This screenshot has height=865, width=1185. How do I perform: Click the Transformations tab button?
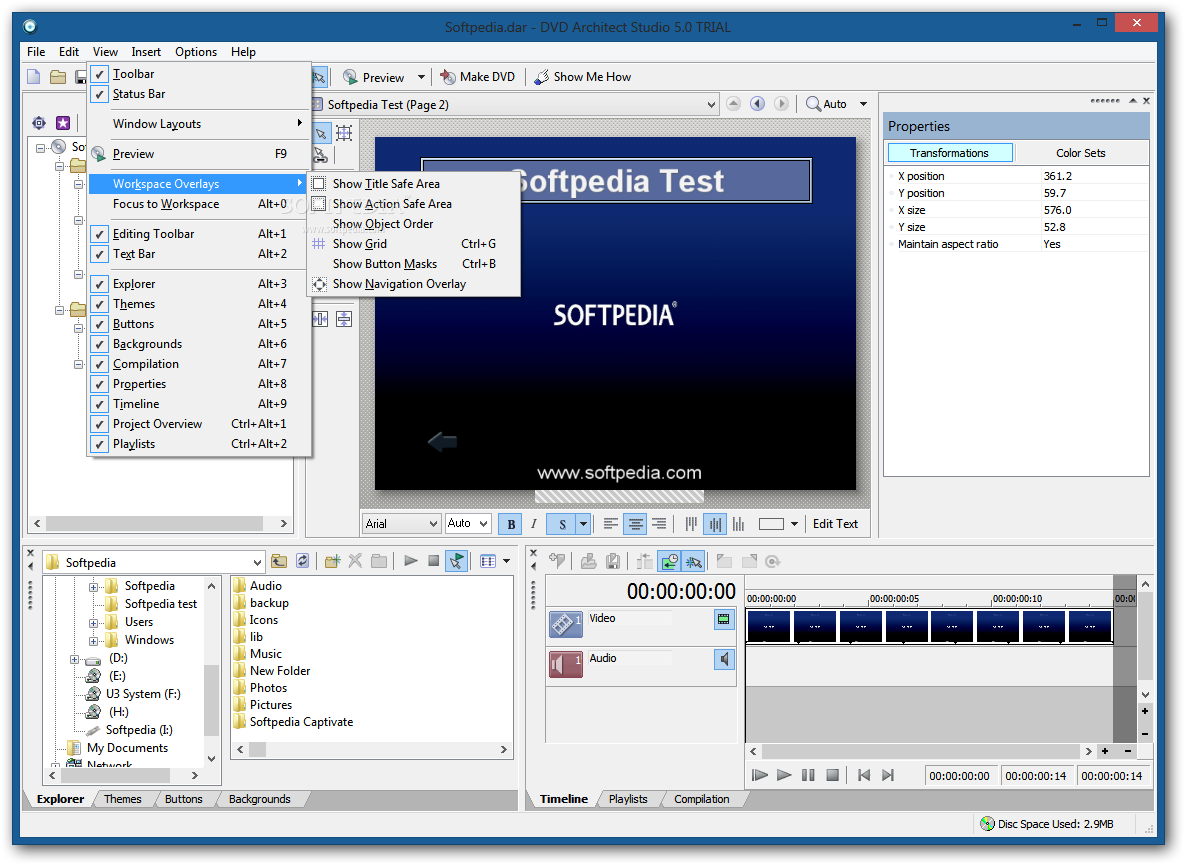click(950, 153)
